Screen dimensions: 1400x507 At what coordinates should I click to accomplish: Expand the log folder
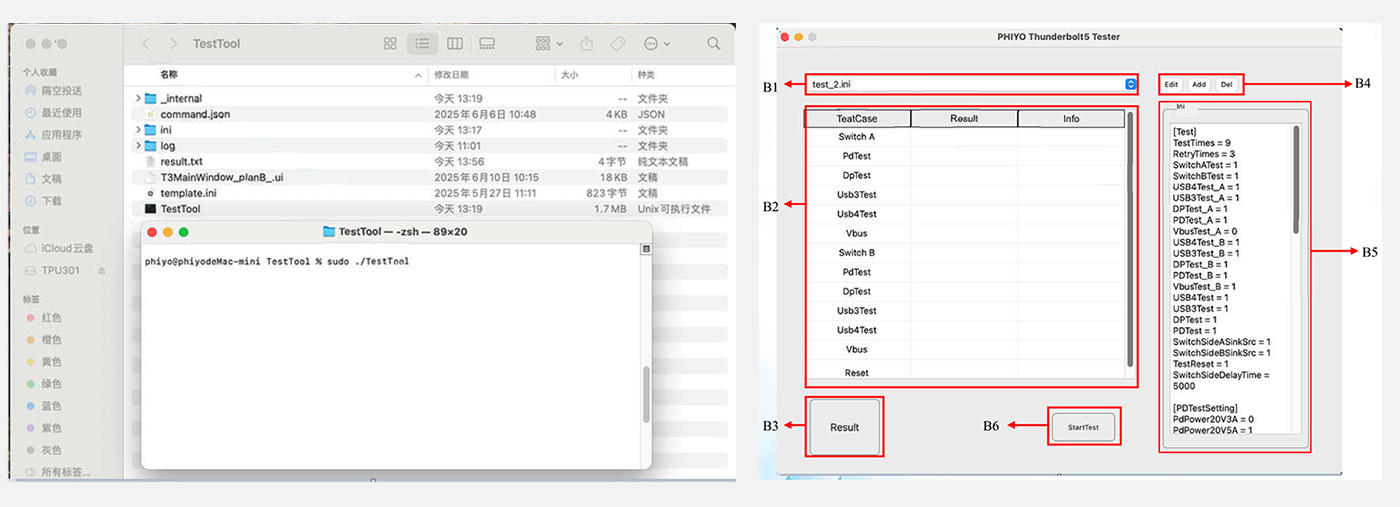138,146
